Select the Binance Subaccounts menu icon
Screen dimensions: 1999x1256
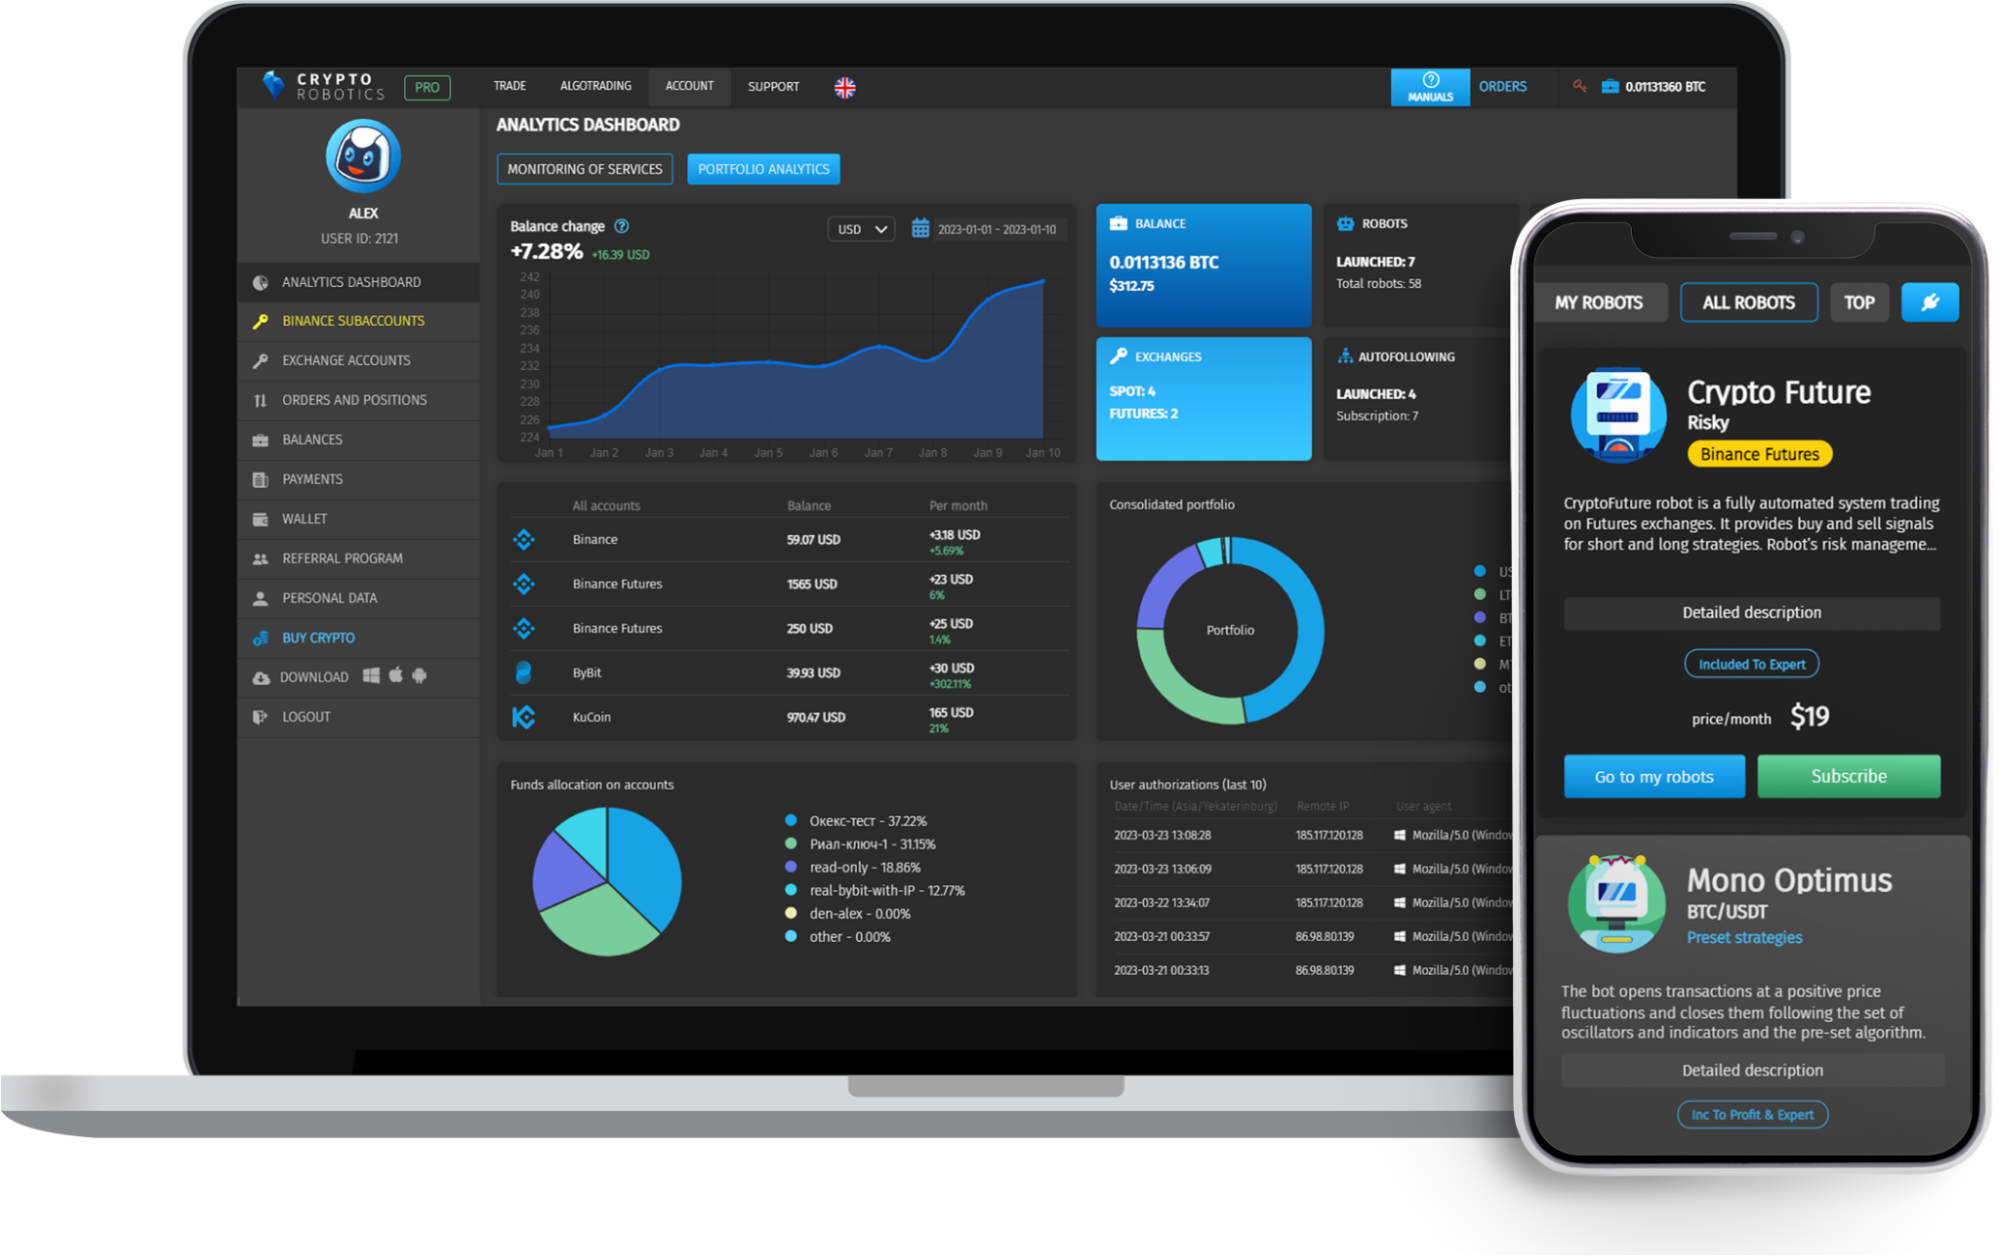[259, 321]
